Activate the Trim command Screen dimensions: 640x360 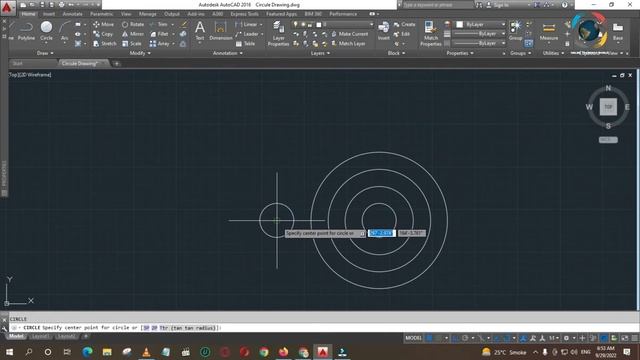pos(159,24)
